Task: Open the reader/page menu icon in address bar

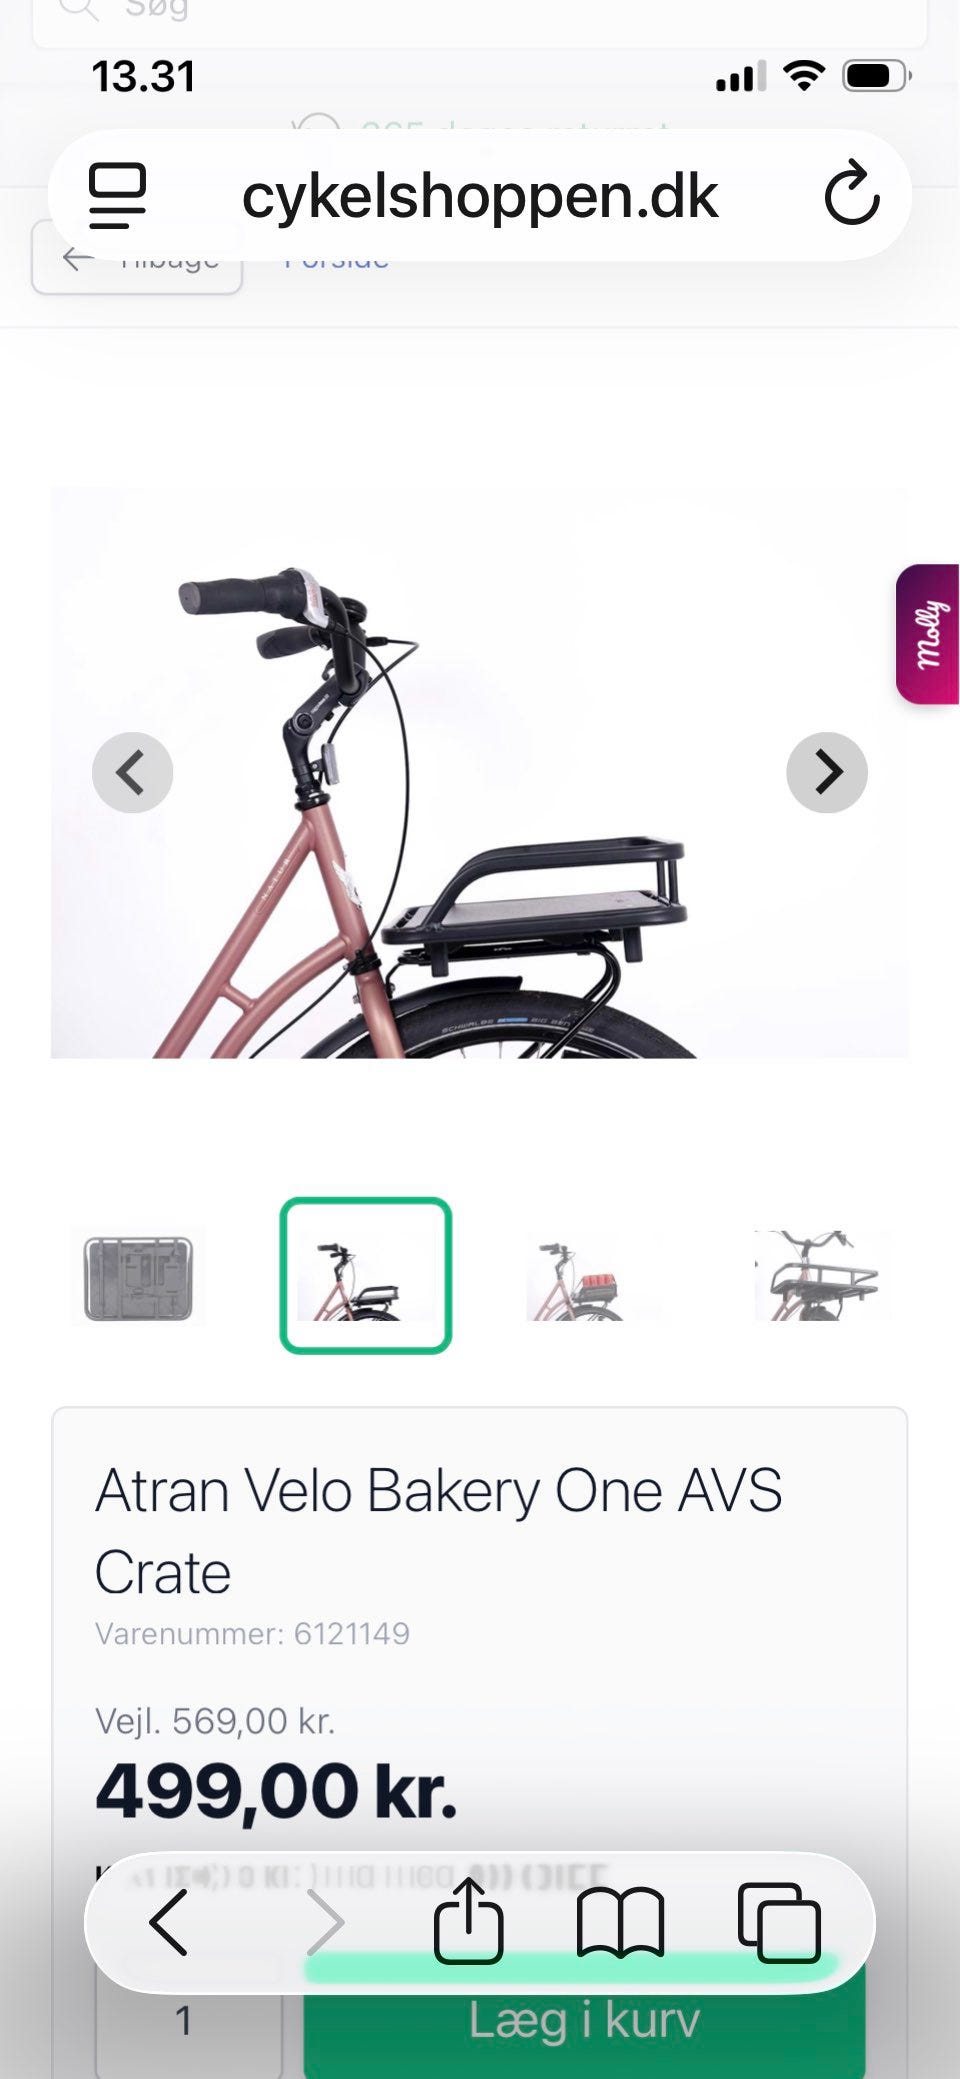Action: (x=117, y=195)
